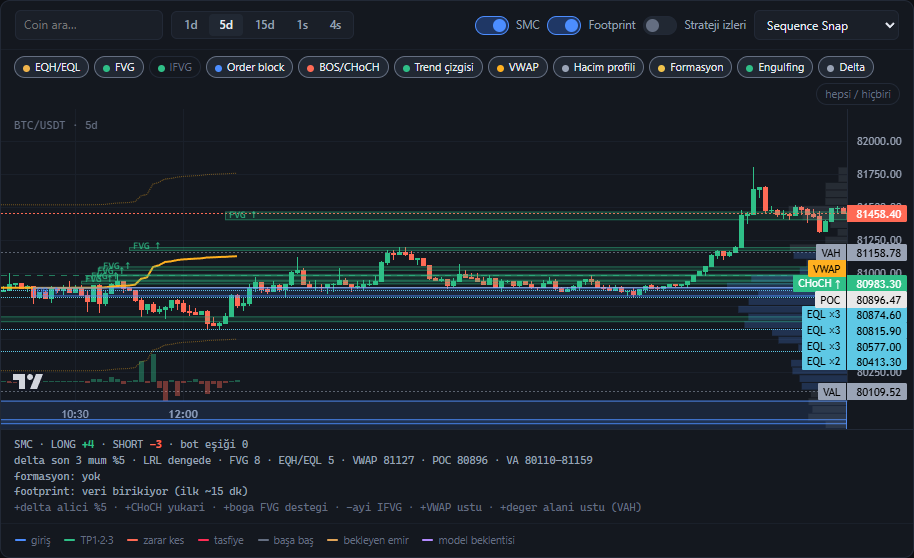Viewport: 914px width, 558px height.
Task: Click the 80983.30 price value
Action: 877,284
